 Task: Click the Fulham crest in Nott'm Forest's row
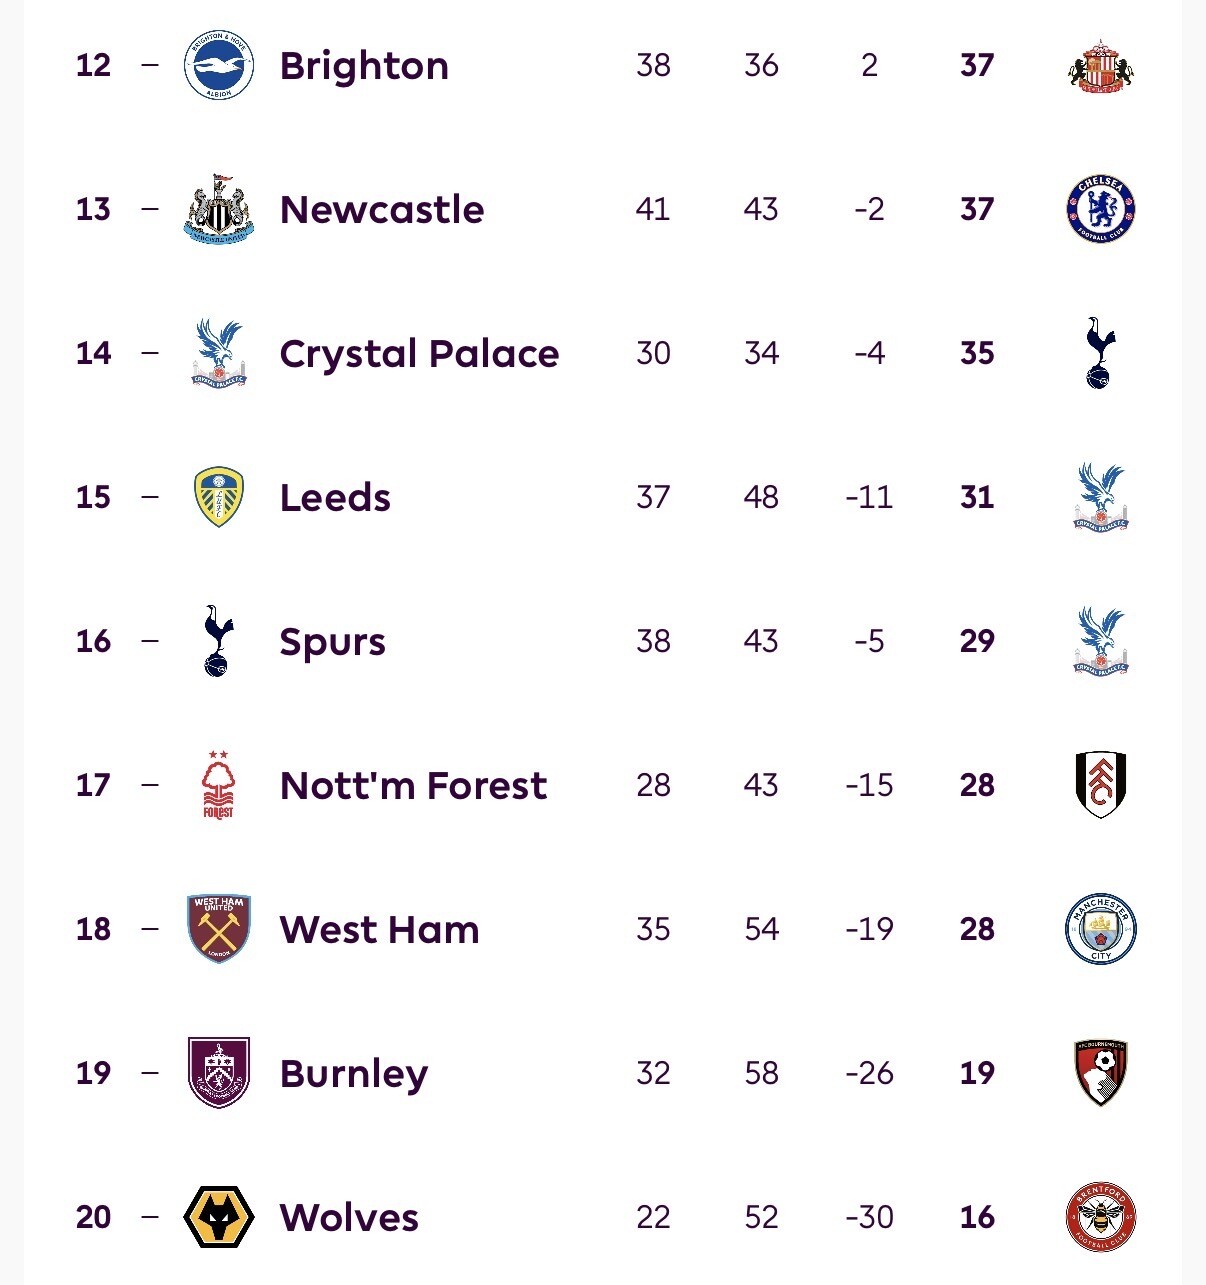pos(1101,785)
